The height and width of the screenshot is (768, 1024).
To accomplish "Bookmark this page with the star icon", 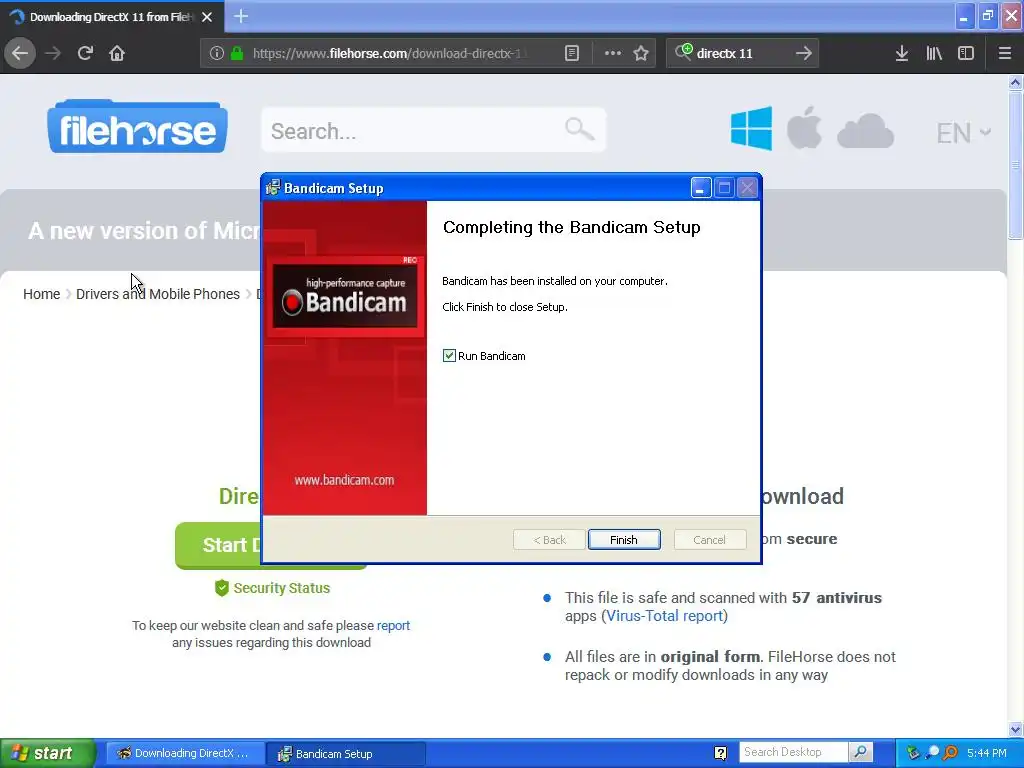I will pyautogui.click(x=641, y=54).
